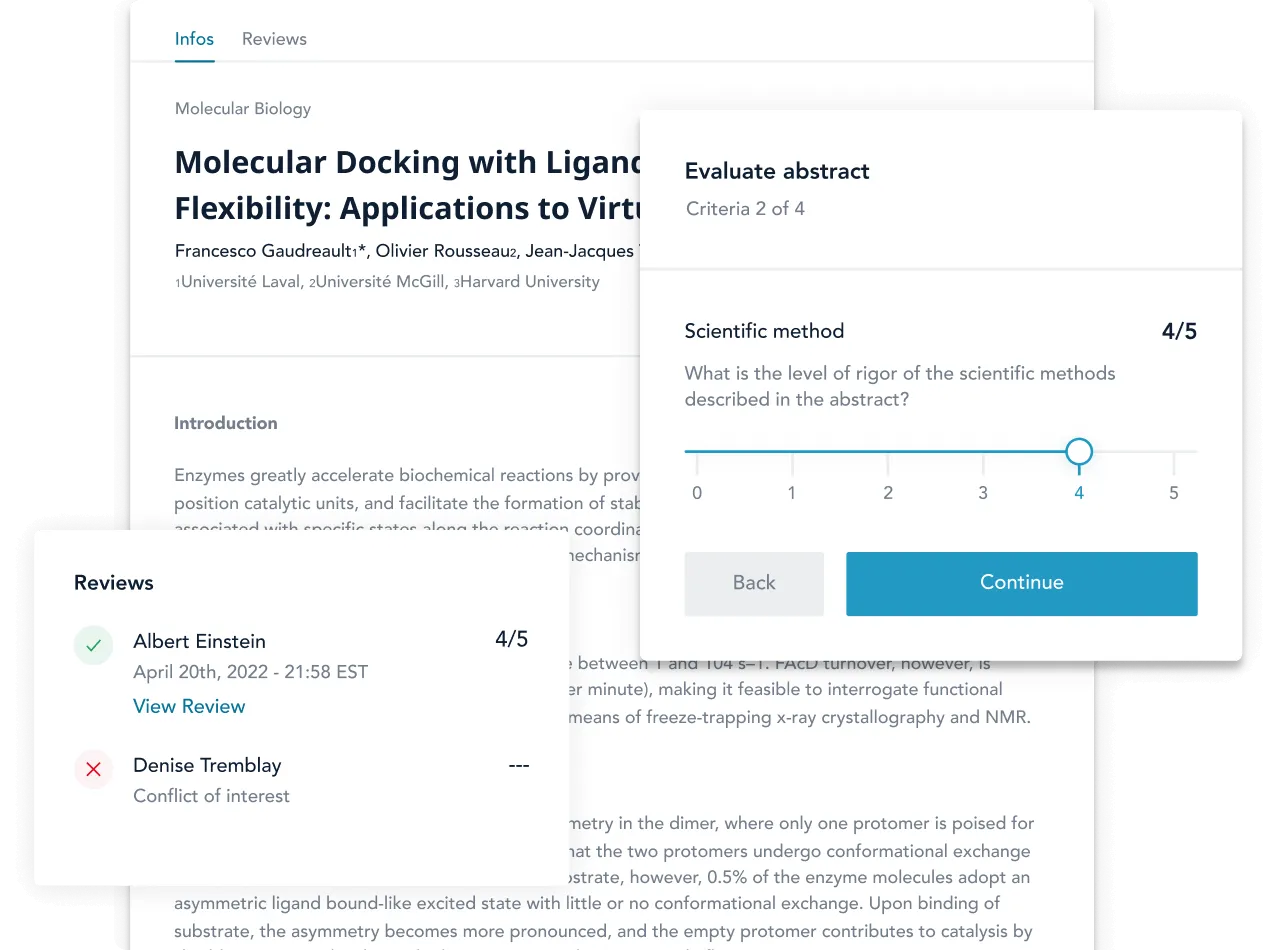Click the 4/5 score next to Scientific method

tap(1179, 331)
